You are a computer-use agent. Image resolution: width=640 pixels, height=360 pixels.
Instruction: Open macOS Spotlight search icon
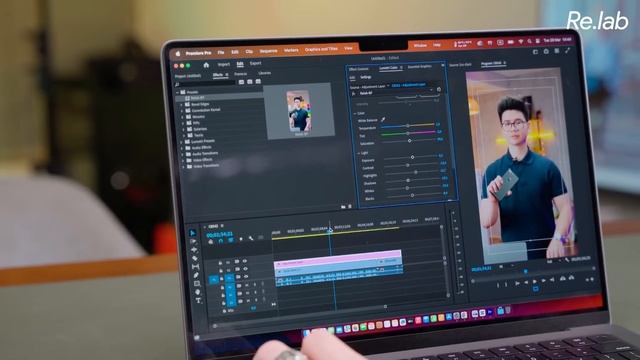pos(529,41)
